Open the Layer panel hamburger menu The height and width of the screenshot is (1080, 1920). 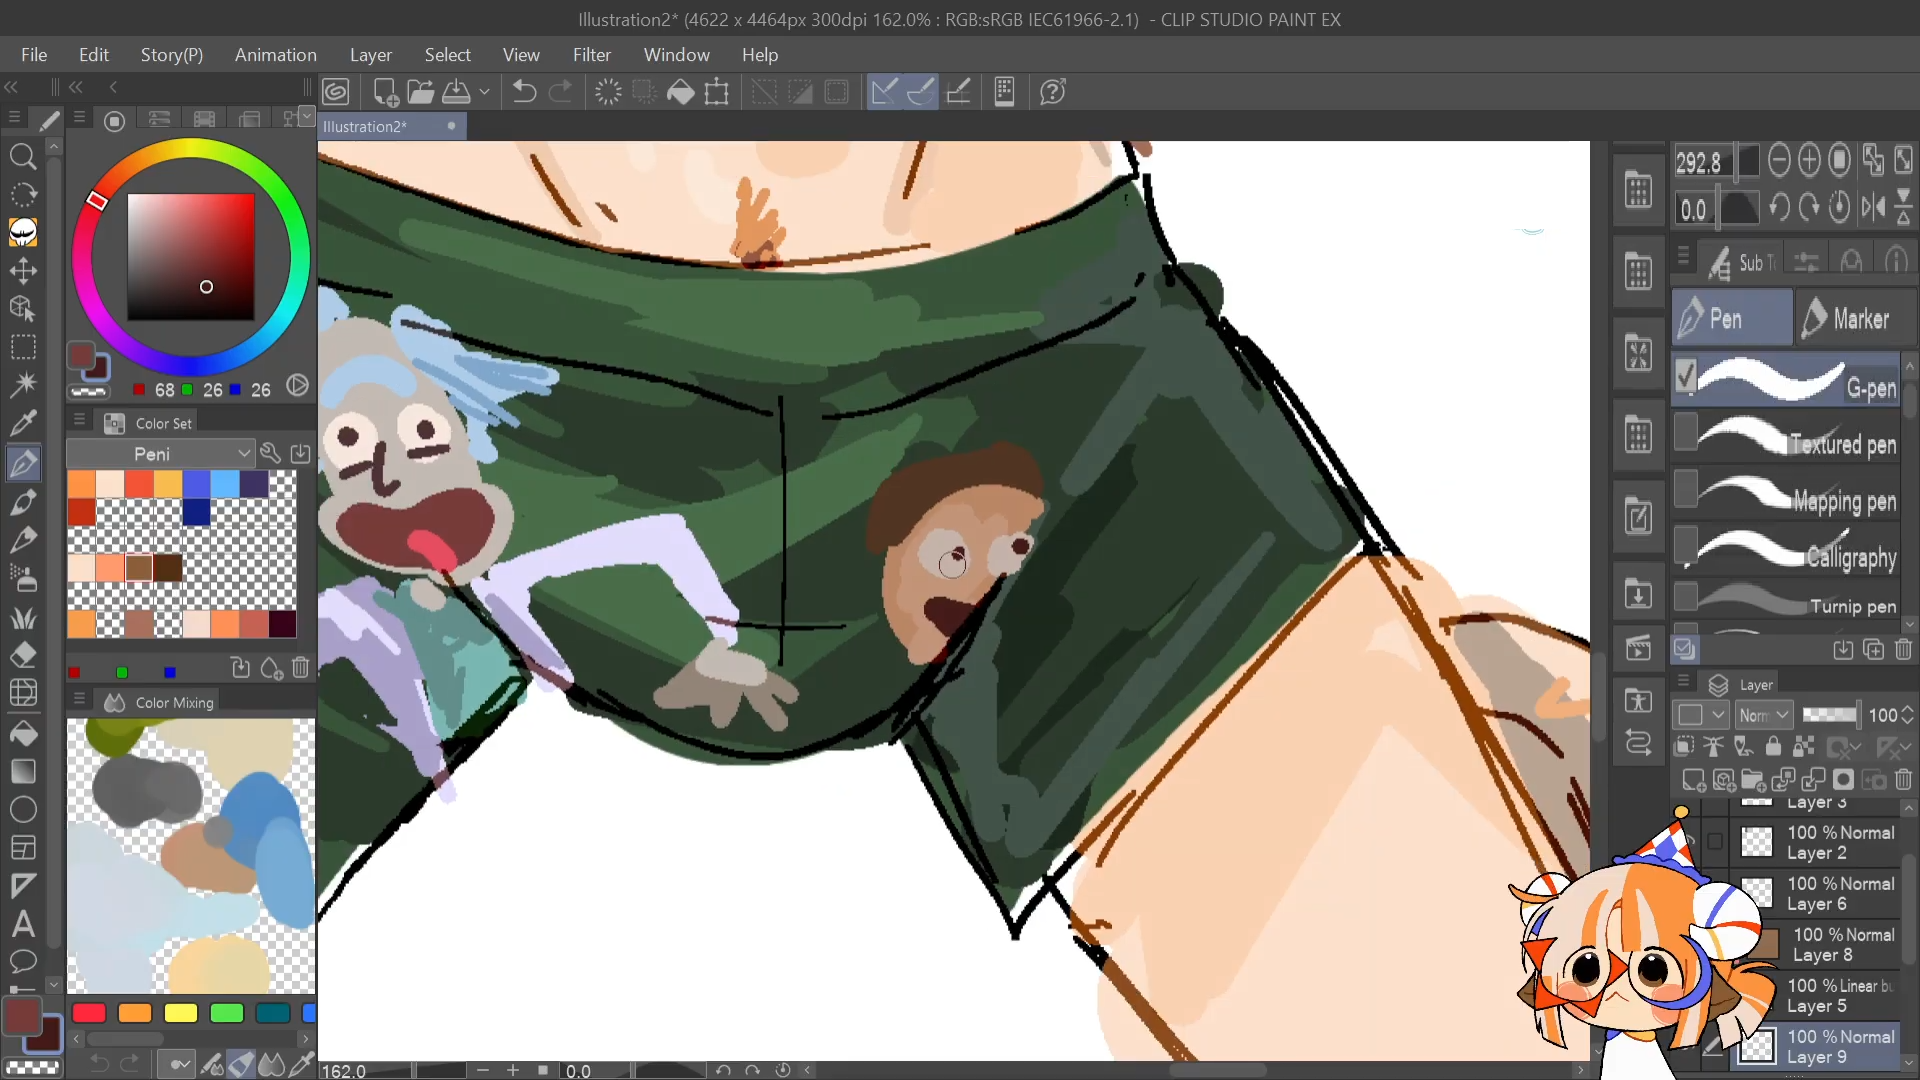click(x=1684, y=682)
